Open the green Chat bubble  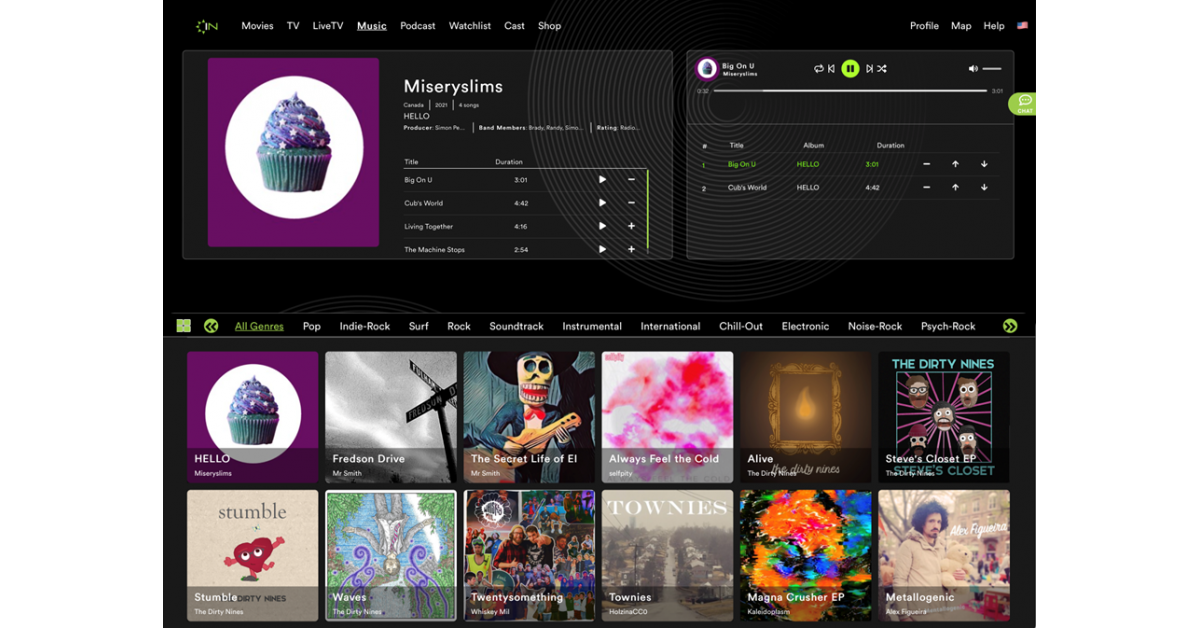1024,103
